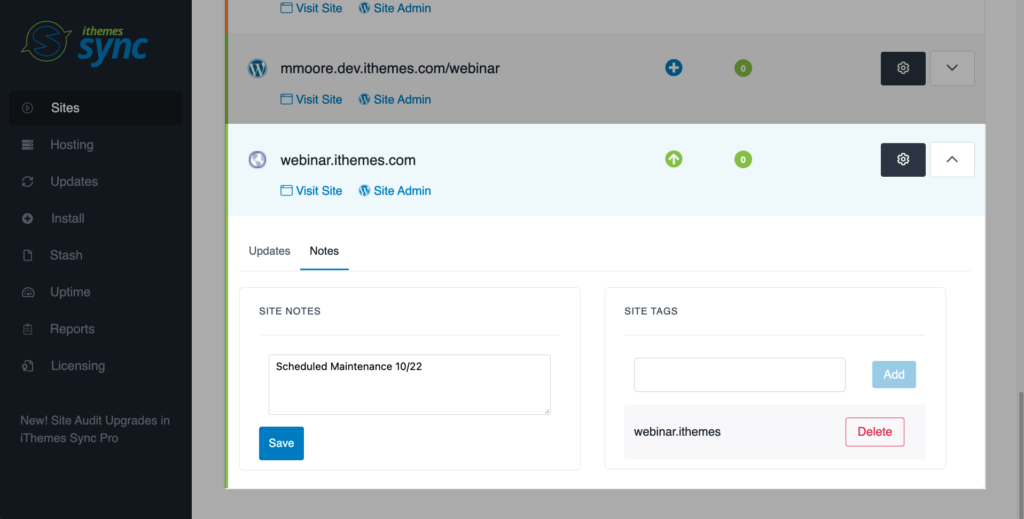The image size is (1024, 519).
Task: Open Sites in the sidebar
Action: point(95,108)
